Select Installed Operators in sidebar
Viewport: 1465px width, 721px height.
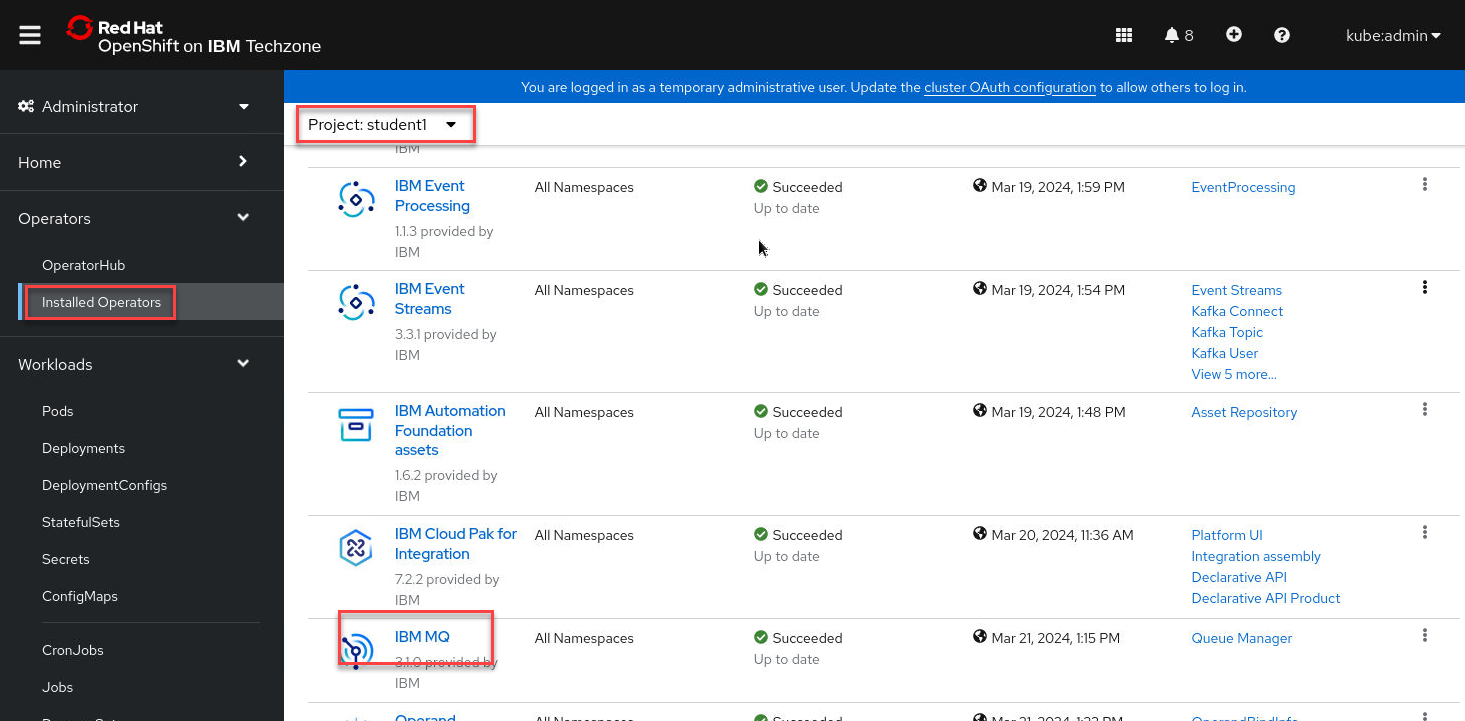(x=101, y=302)
